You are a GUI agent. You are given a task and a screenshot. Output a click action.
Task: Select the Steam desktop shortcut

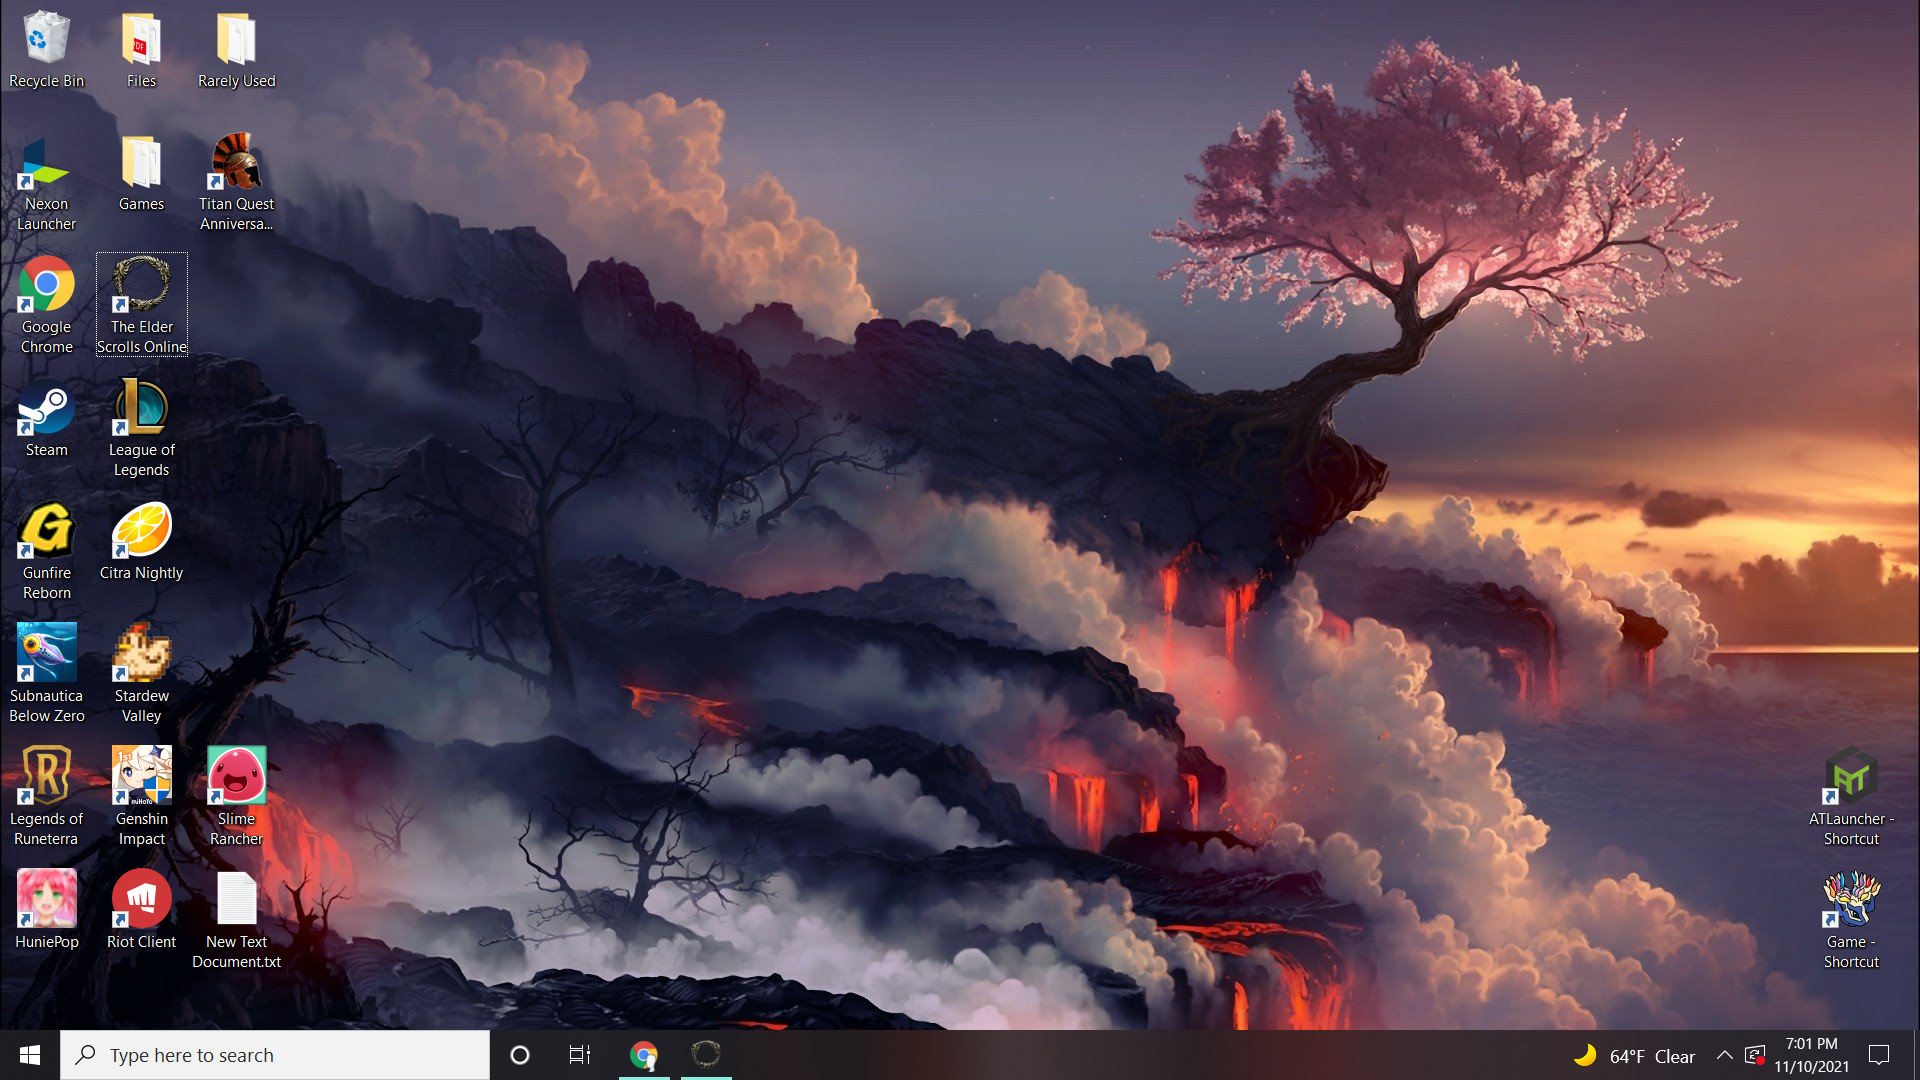pos(46,418)
